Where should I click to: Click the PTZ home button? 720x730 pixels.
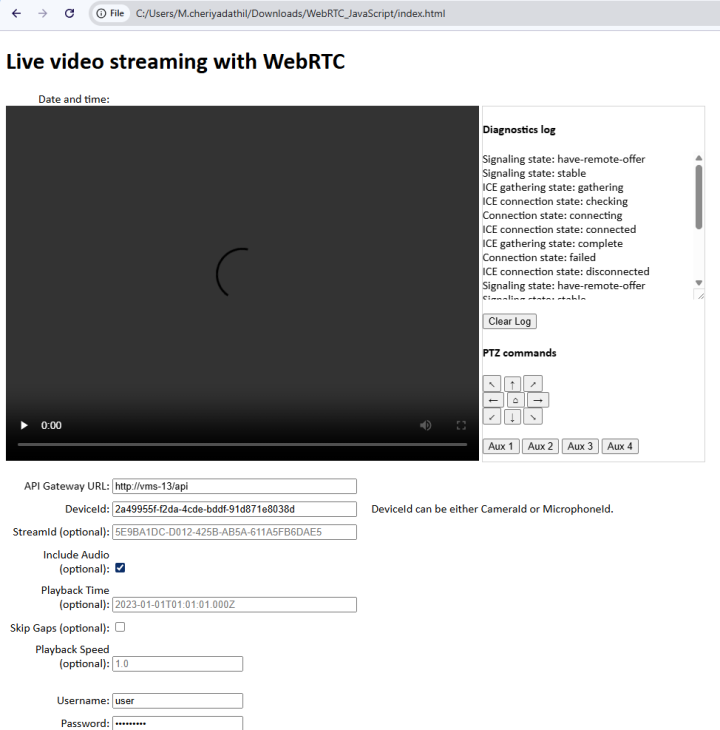[x=514, y=400]
